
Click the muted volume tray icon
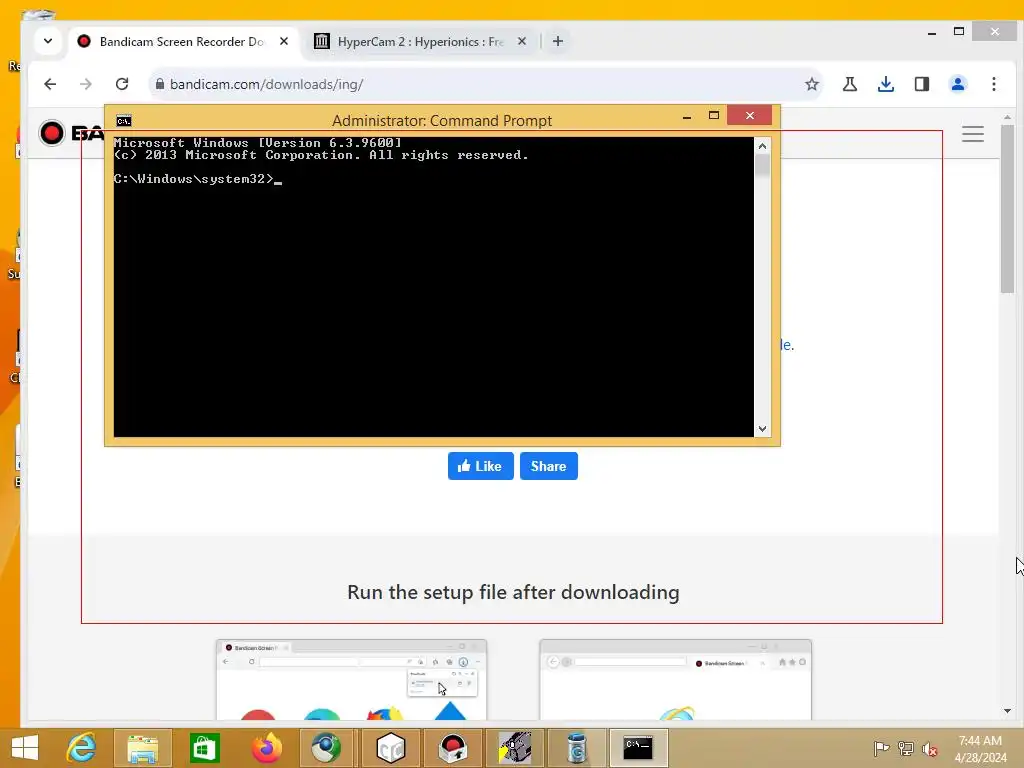(930, 748)
